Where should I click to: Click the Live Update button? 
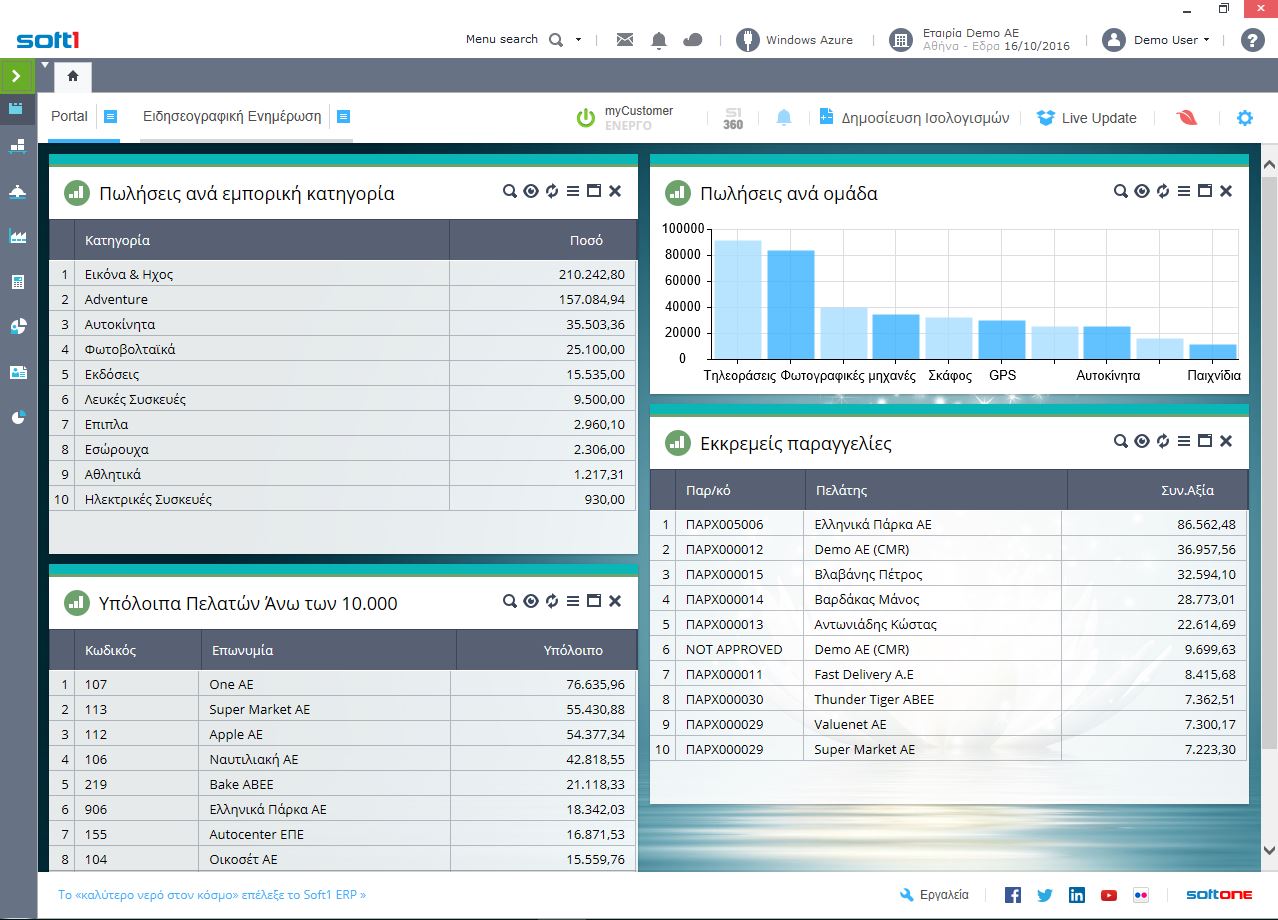coord(1087,118)
